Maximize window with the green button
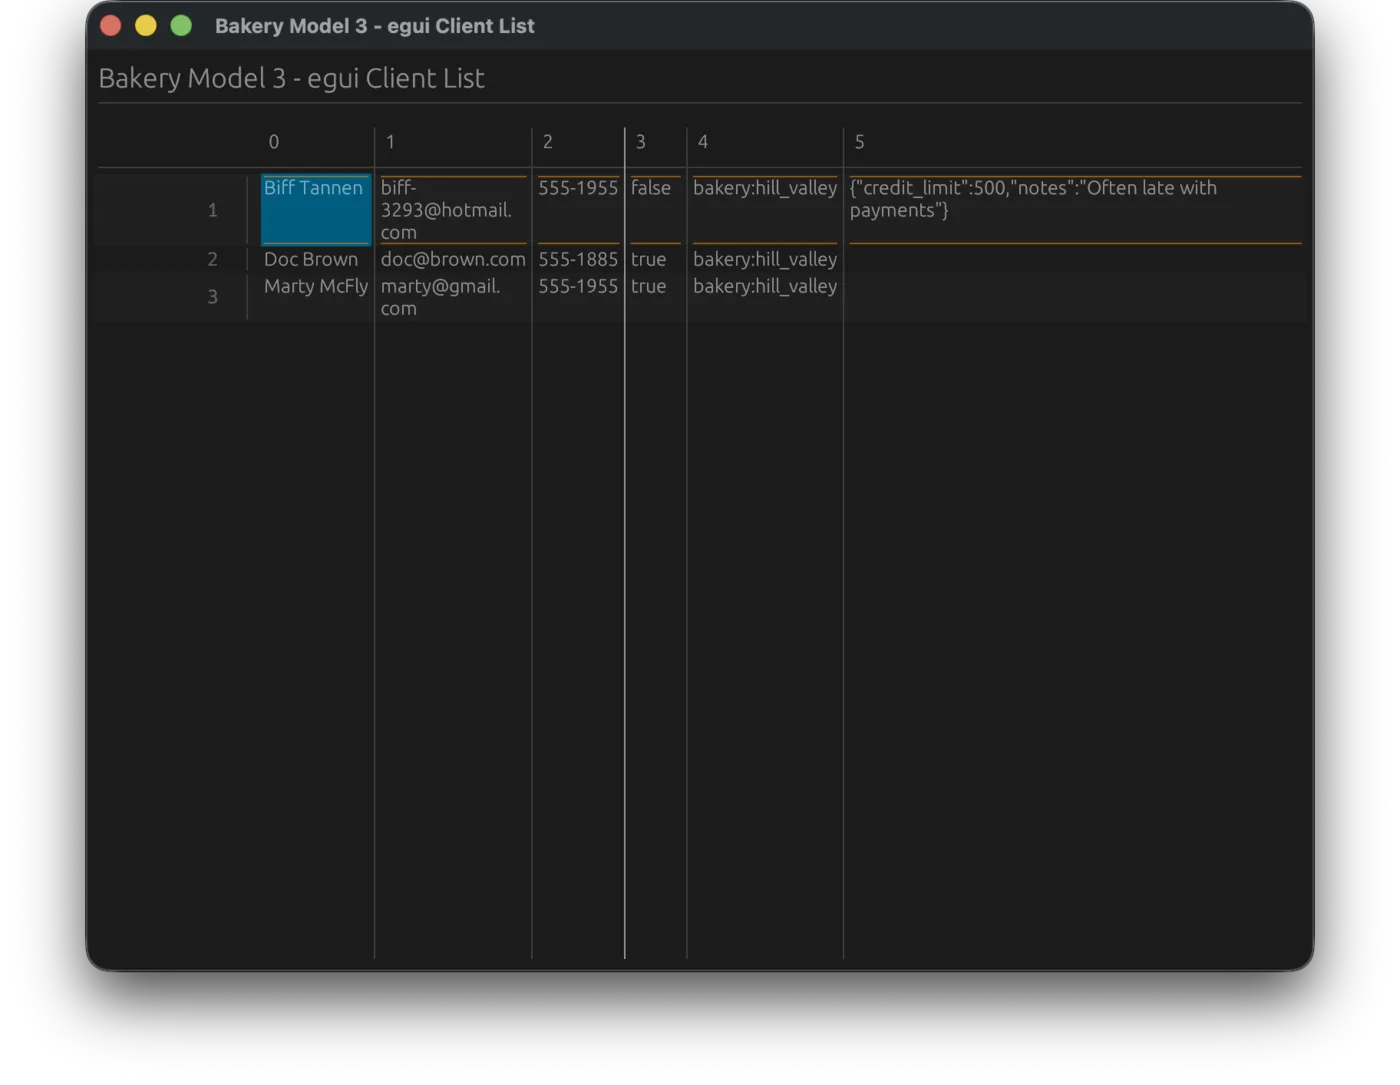This screenshot has width=1400, height=1085. tap(181, 26)
